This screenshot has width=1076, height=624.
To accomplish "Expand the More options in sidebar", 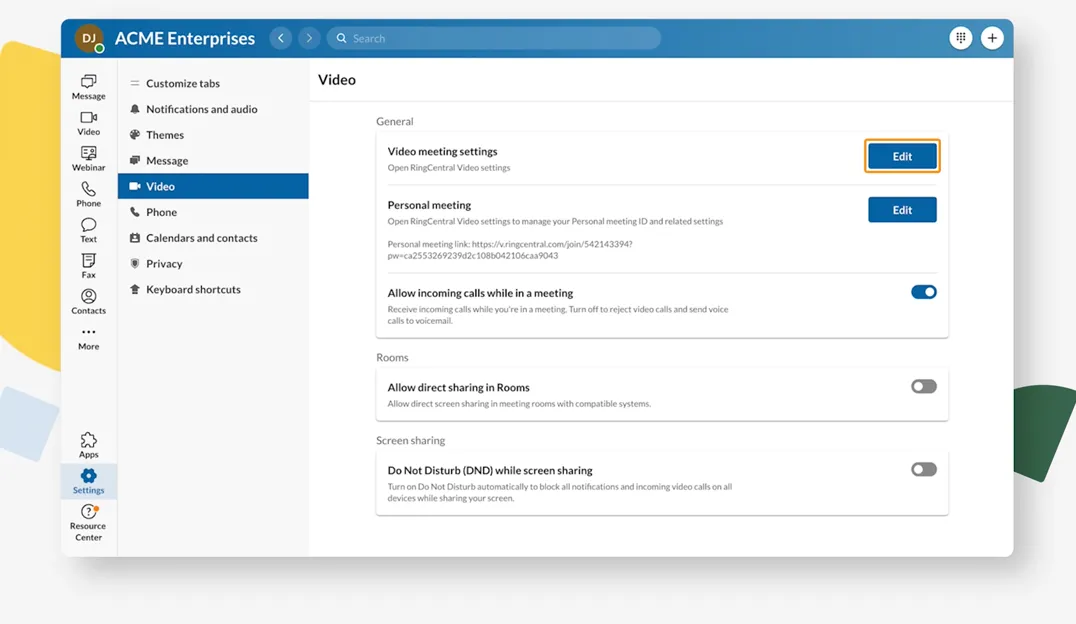I will (x=88, y=337).
